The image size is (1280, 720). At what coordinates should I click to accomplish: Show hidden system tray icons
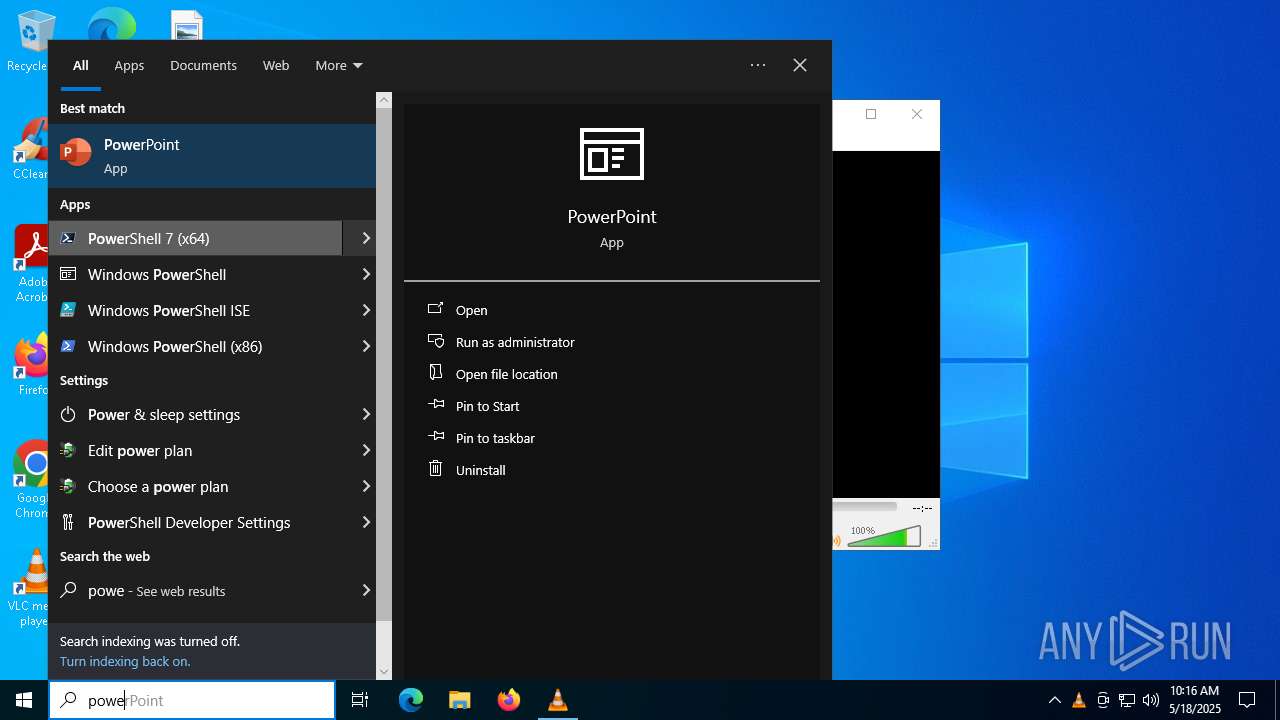[1054, 700]
